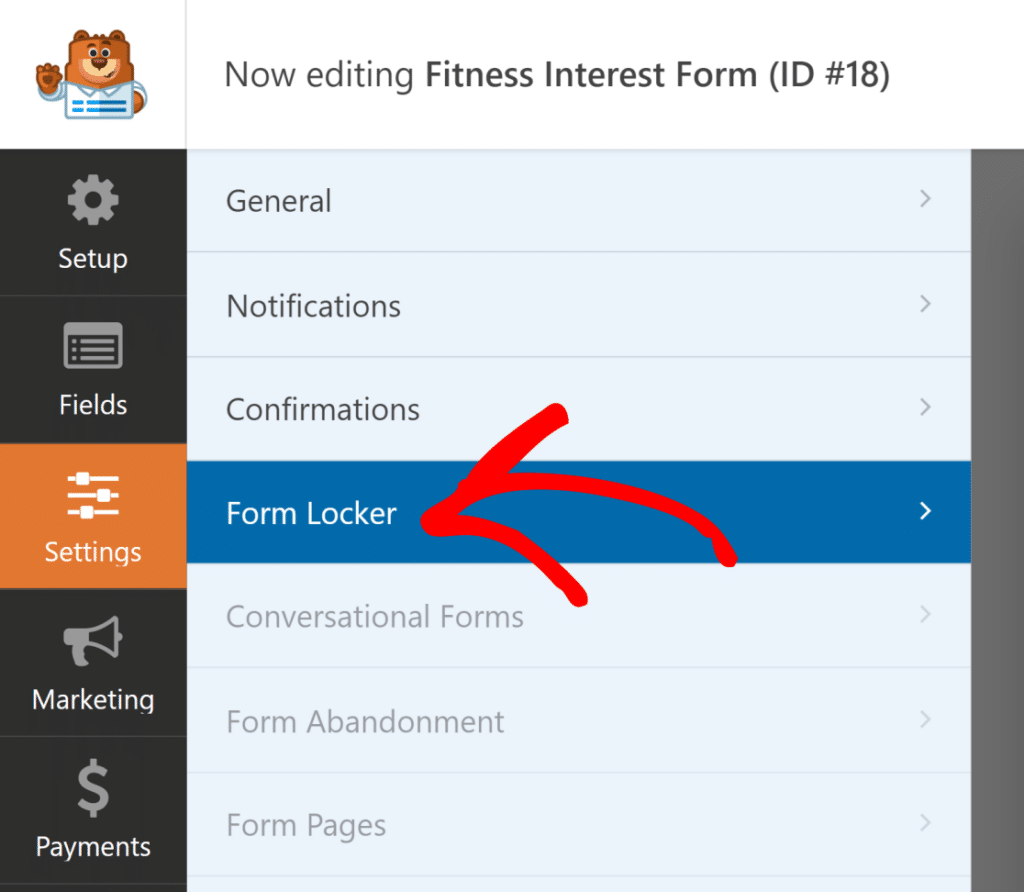Open the Form Locker chevron arrow
Viewport: 1024px width, 892px height.
[926, 512]
